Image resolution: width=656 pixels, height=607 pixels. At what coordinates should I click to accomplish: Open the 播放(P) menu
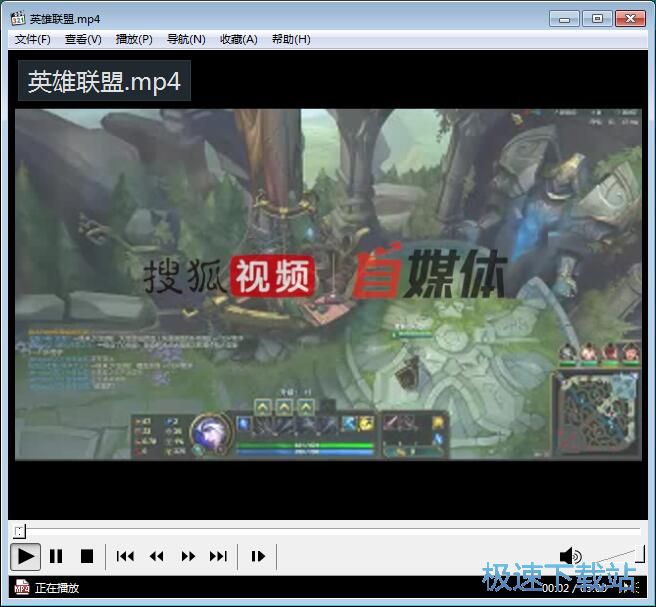(134, 39)
